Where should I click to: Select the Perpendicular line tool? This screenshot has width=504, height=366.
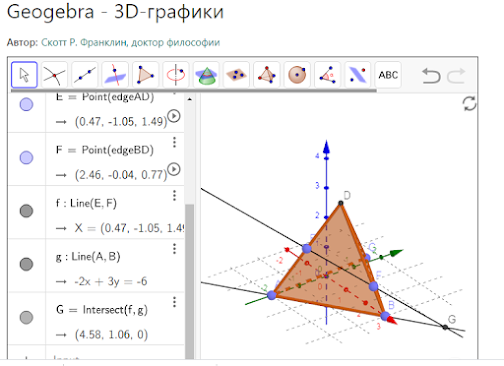point(115,75)
